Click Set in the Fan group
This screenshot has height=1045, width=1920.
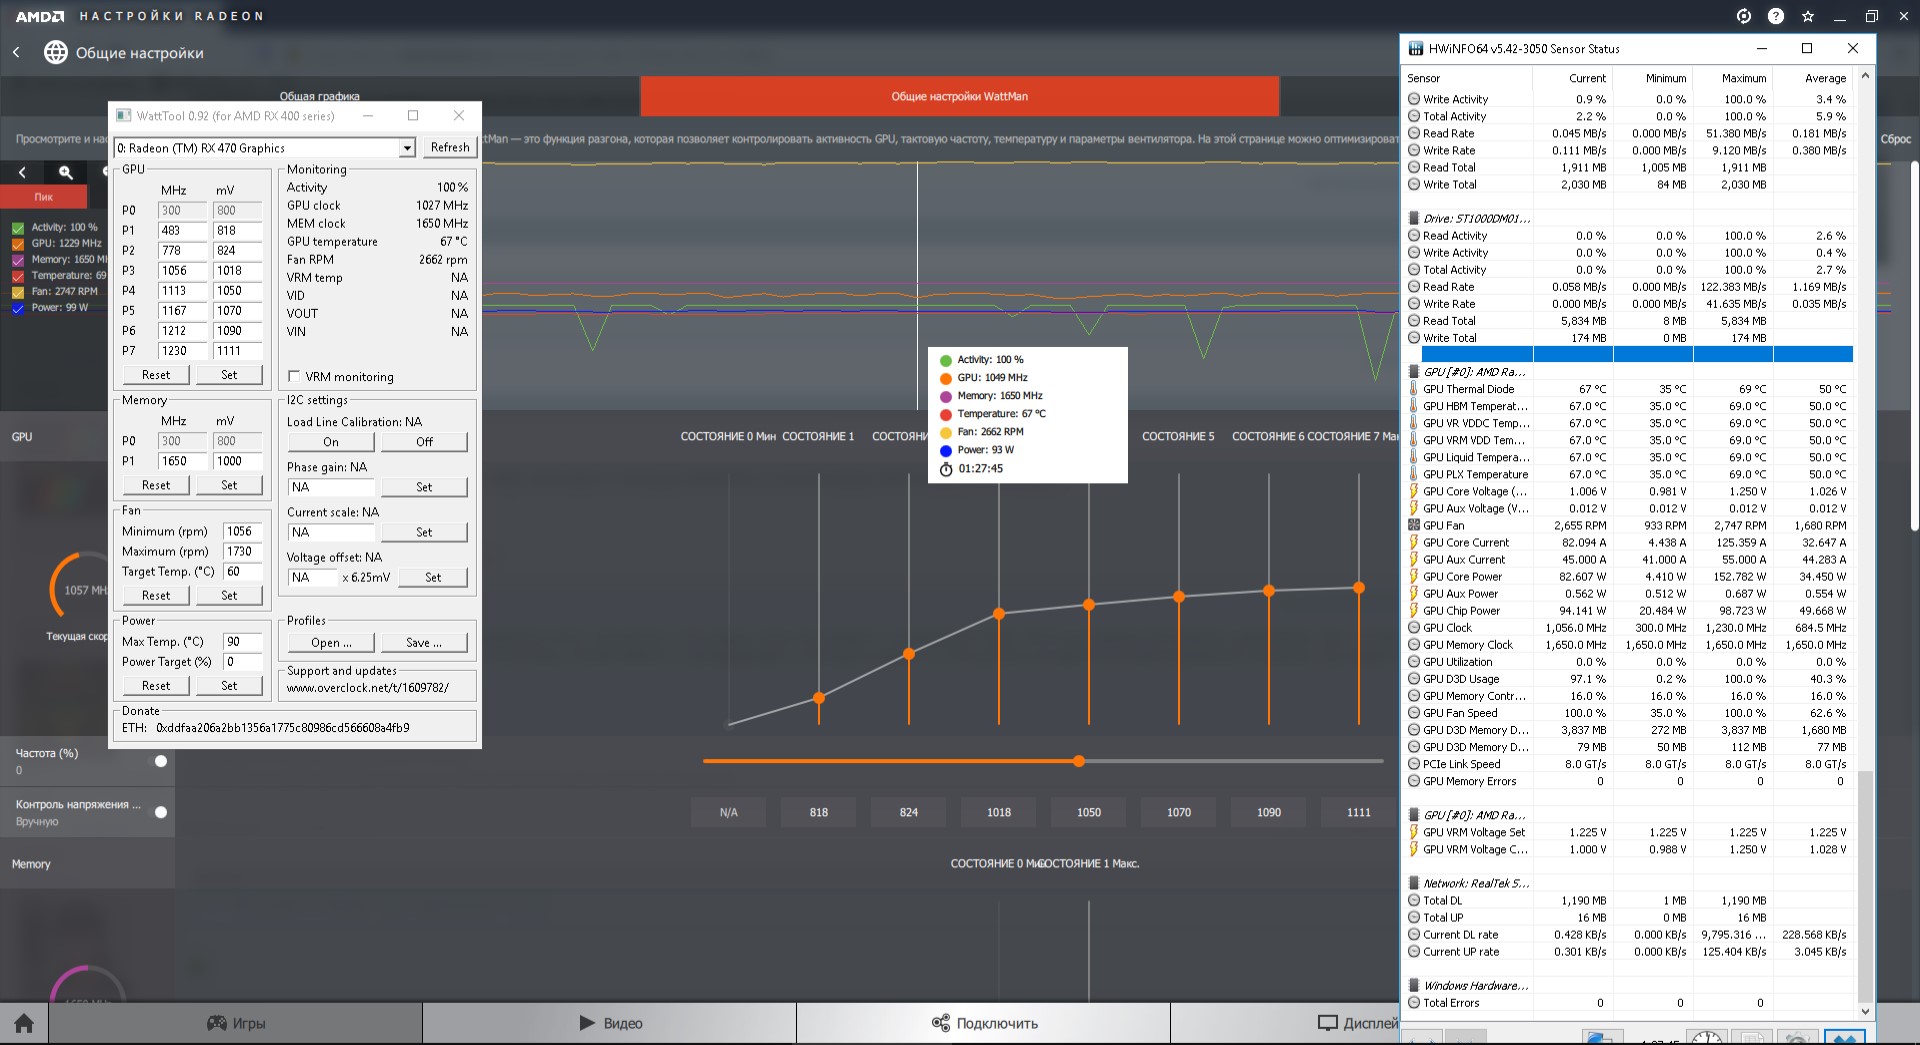(229, 595)
